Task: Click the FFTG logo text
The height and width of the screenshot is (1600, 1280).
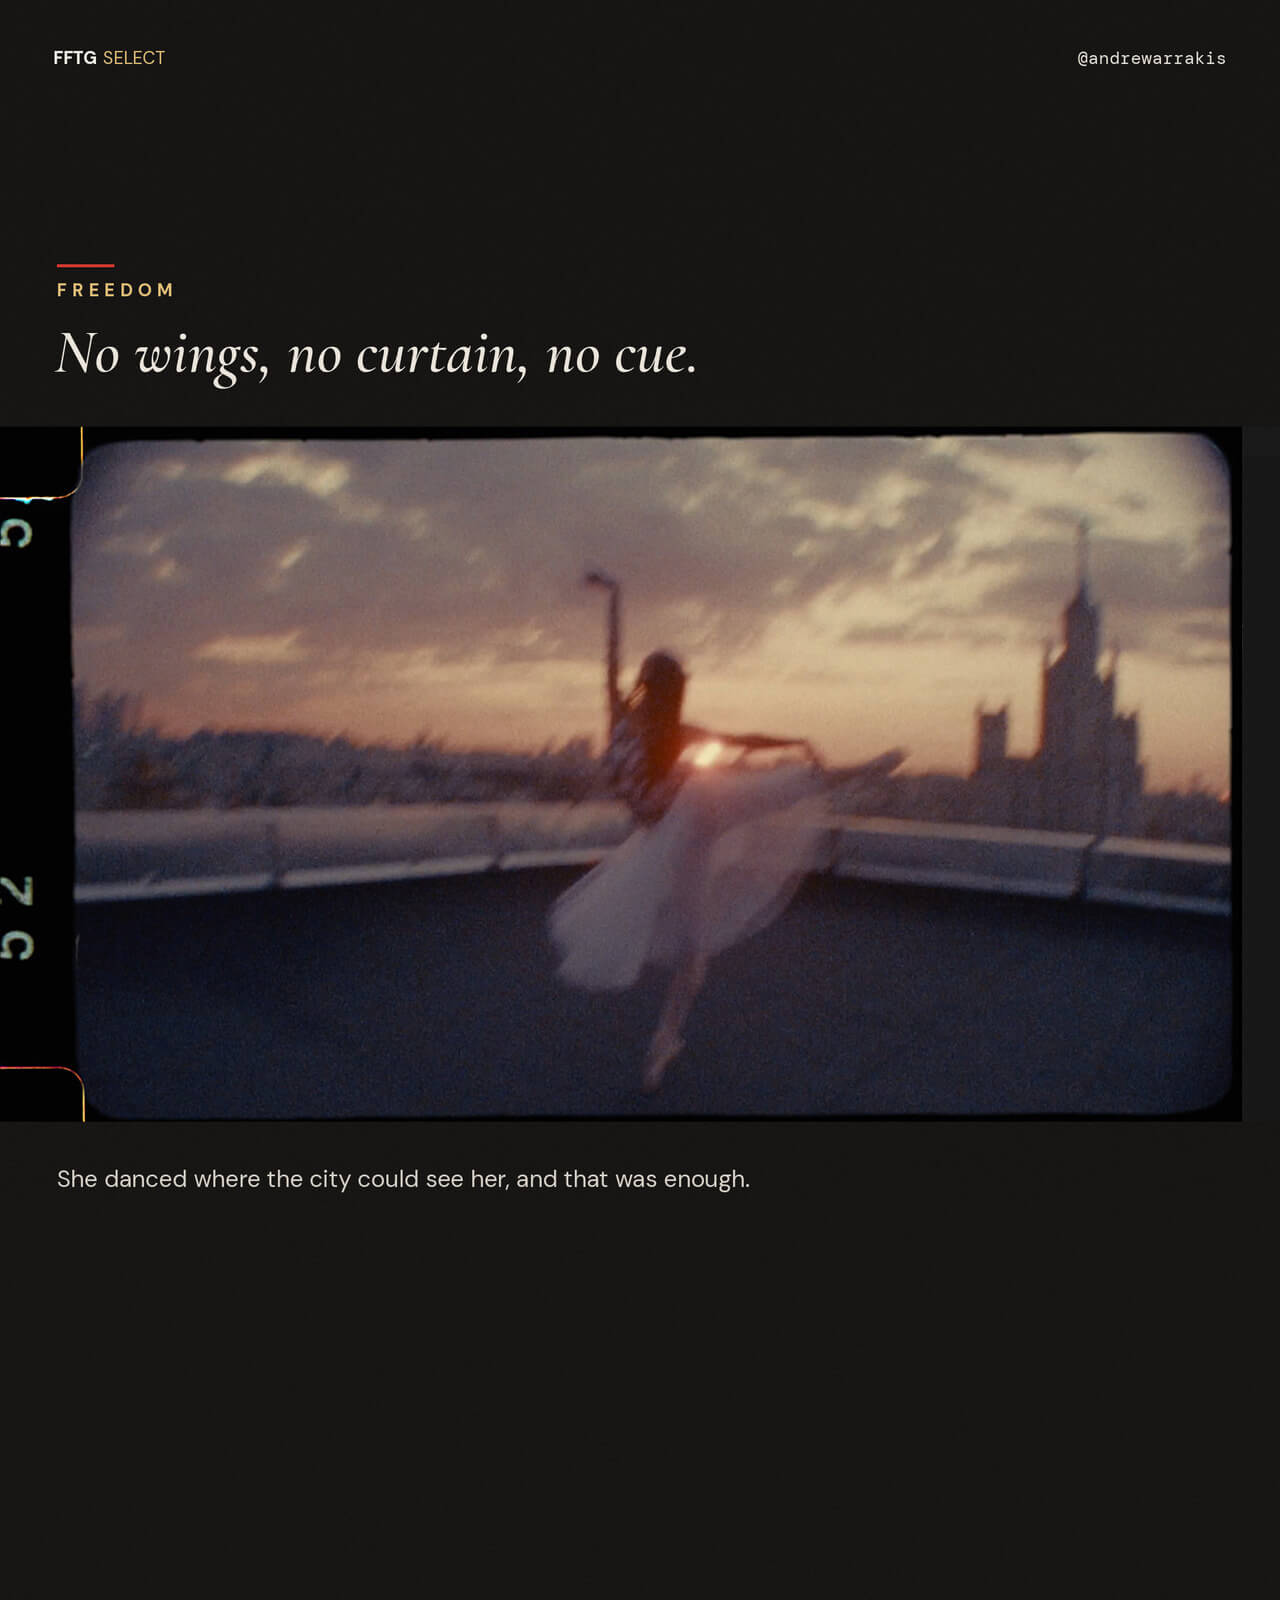Action: [75, 58]
